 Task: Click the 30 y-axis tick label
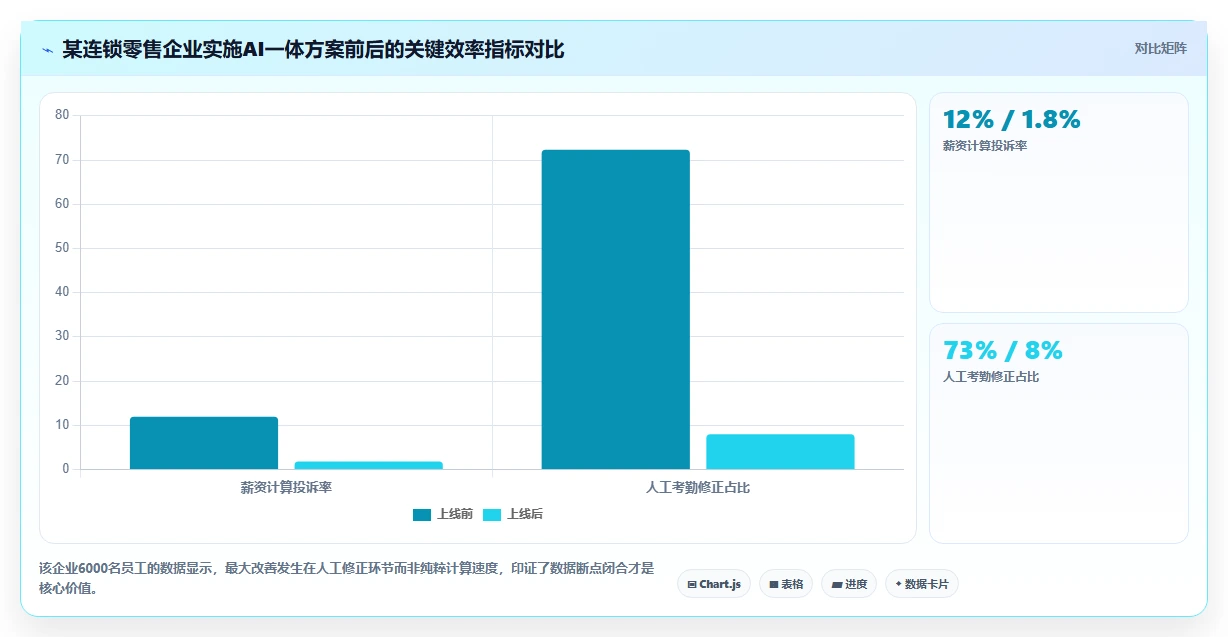62,336
